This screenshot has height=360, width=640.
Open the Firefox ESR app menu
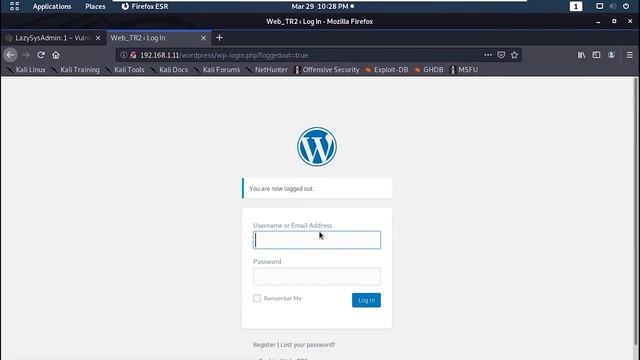pyautogui.click(x=145, y=7)
